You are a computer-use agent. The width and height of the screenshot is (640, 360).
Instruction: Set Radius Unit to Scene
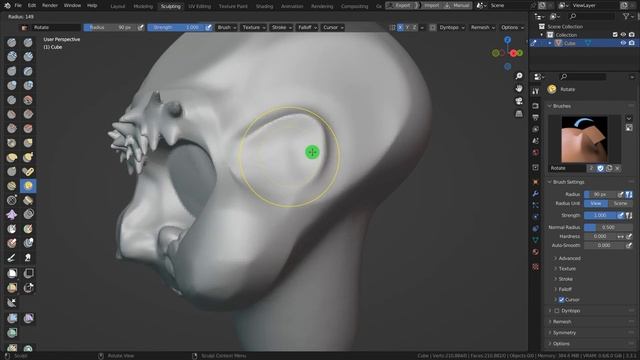coord(620,203)
